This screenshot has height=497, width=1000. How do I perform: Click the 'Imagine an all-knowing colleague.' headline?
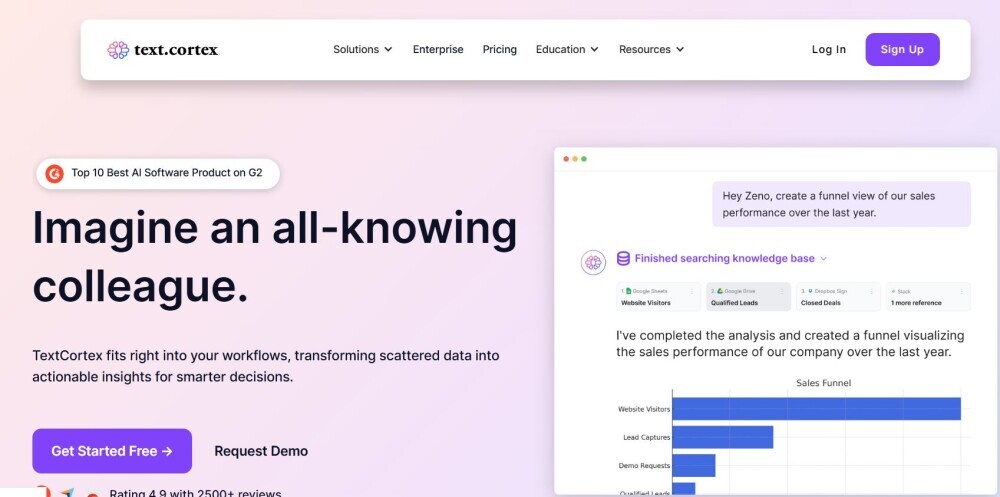[275, 257]
